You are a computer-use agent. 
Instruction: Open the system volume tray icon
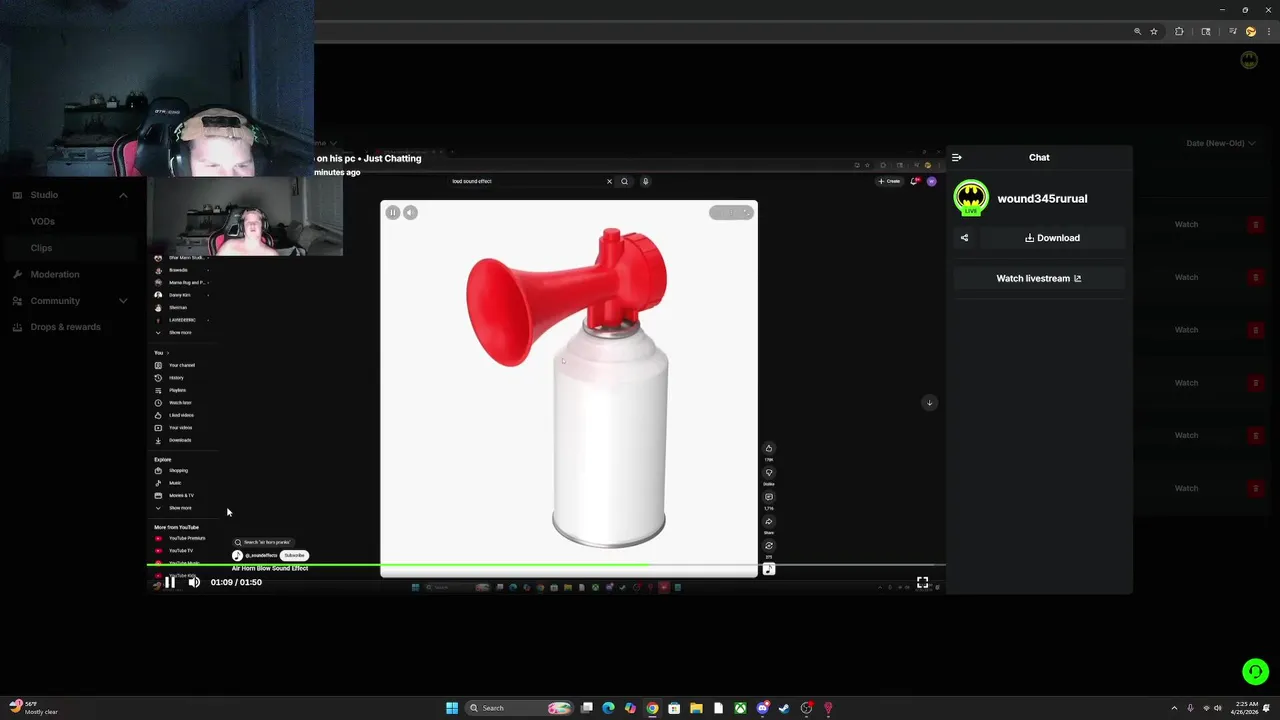pyautogui.click(x=1217, y=708)
